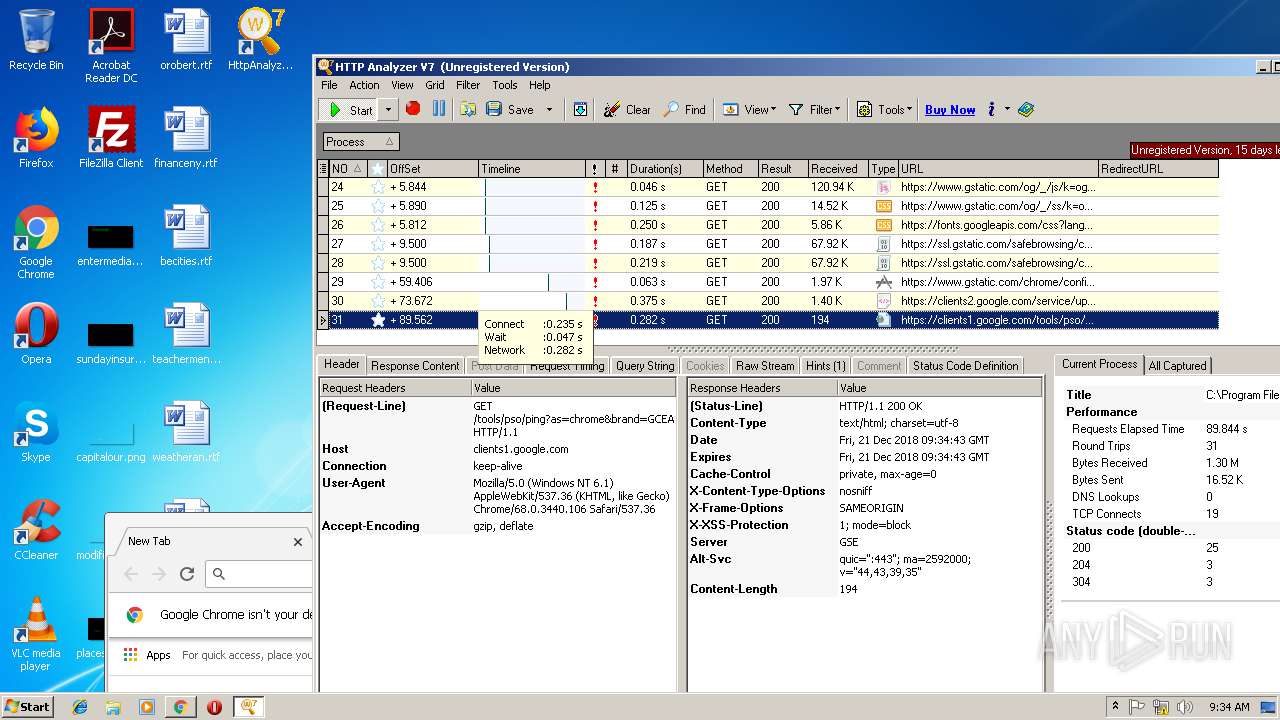Toggle the star on request row 24
The width and height of the screenshot is (1280, 720).
pyautogui.click(x=378, y=187)
